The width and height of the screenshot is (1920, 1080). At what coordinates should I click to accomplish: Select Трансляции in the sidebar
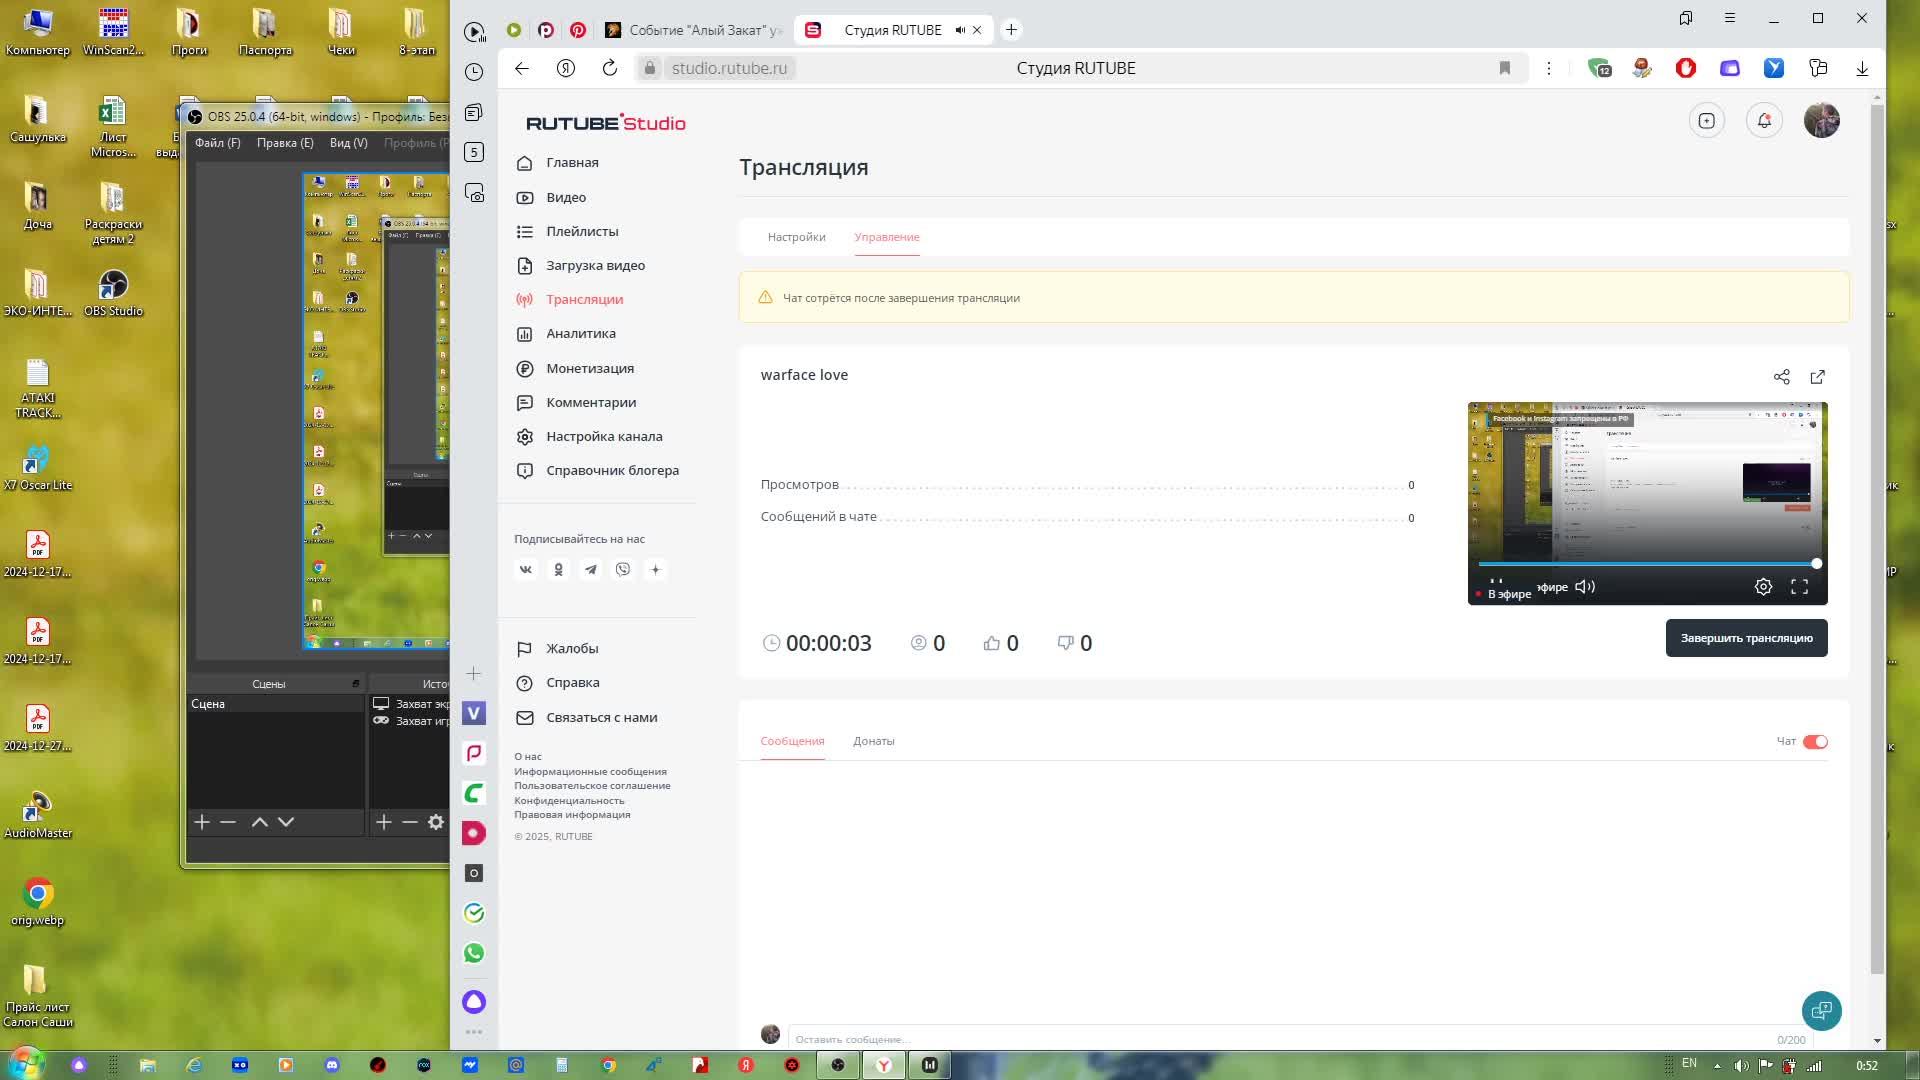[584, 300]
